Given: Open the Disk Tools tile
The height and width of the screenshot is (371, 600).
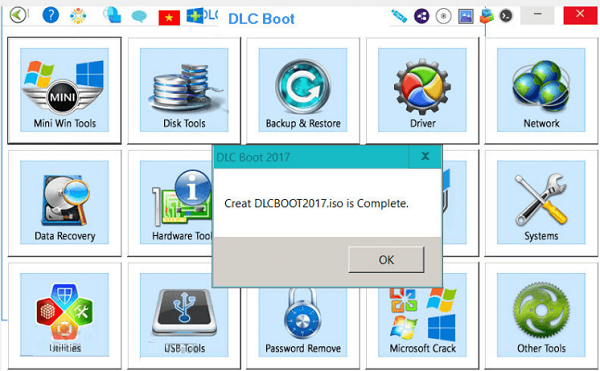Looking at the screenshot, I should 184,90.
